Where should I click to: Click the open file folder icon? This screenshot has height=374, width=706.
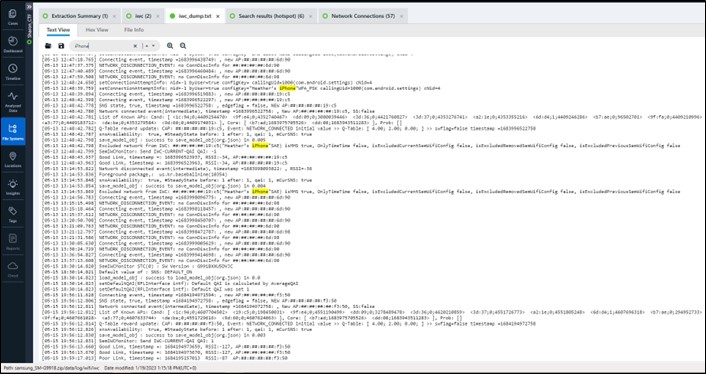[x=48, y=46]
